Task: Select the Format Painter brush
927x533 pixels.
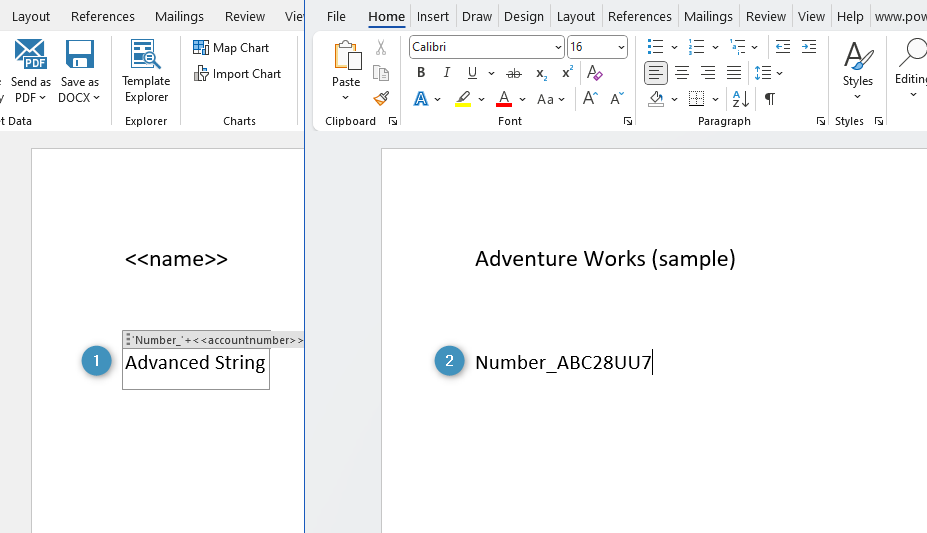Action: click(381, 99)
